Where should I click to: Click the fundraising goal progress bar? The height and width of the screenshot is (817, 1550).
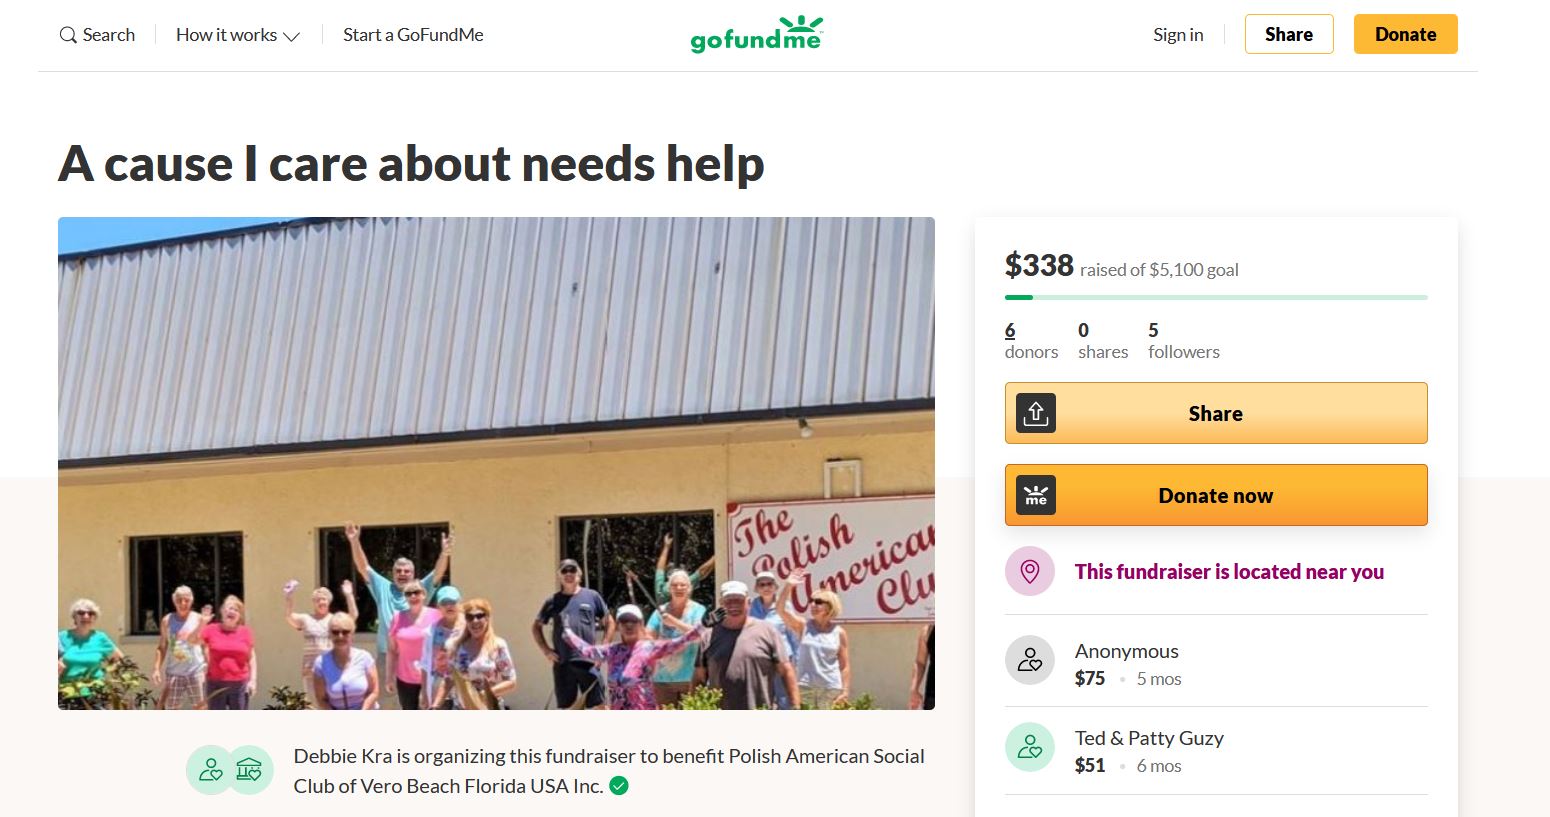1216,297
